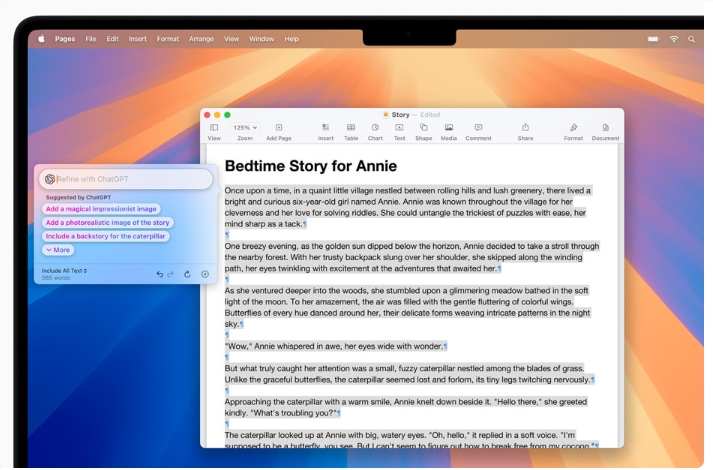Open the Insert toolbar icon
This screenshot has width=713, height=470.
[x=325, y=128]
